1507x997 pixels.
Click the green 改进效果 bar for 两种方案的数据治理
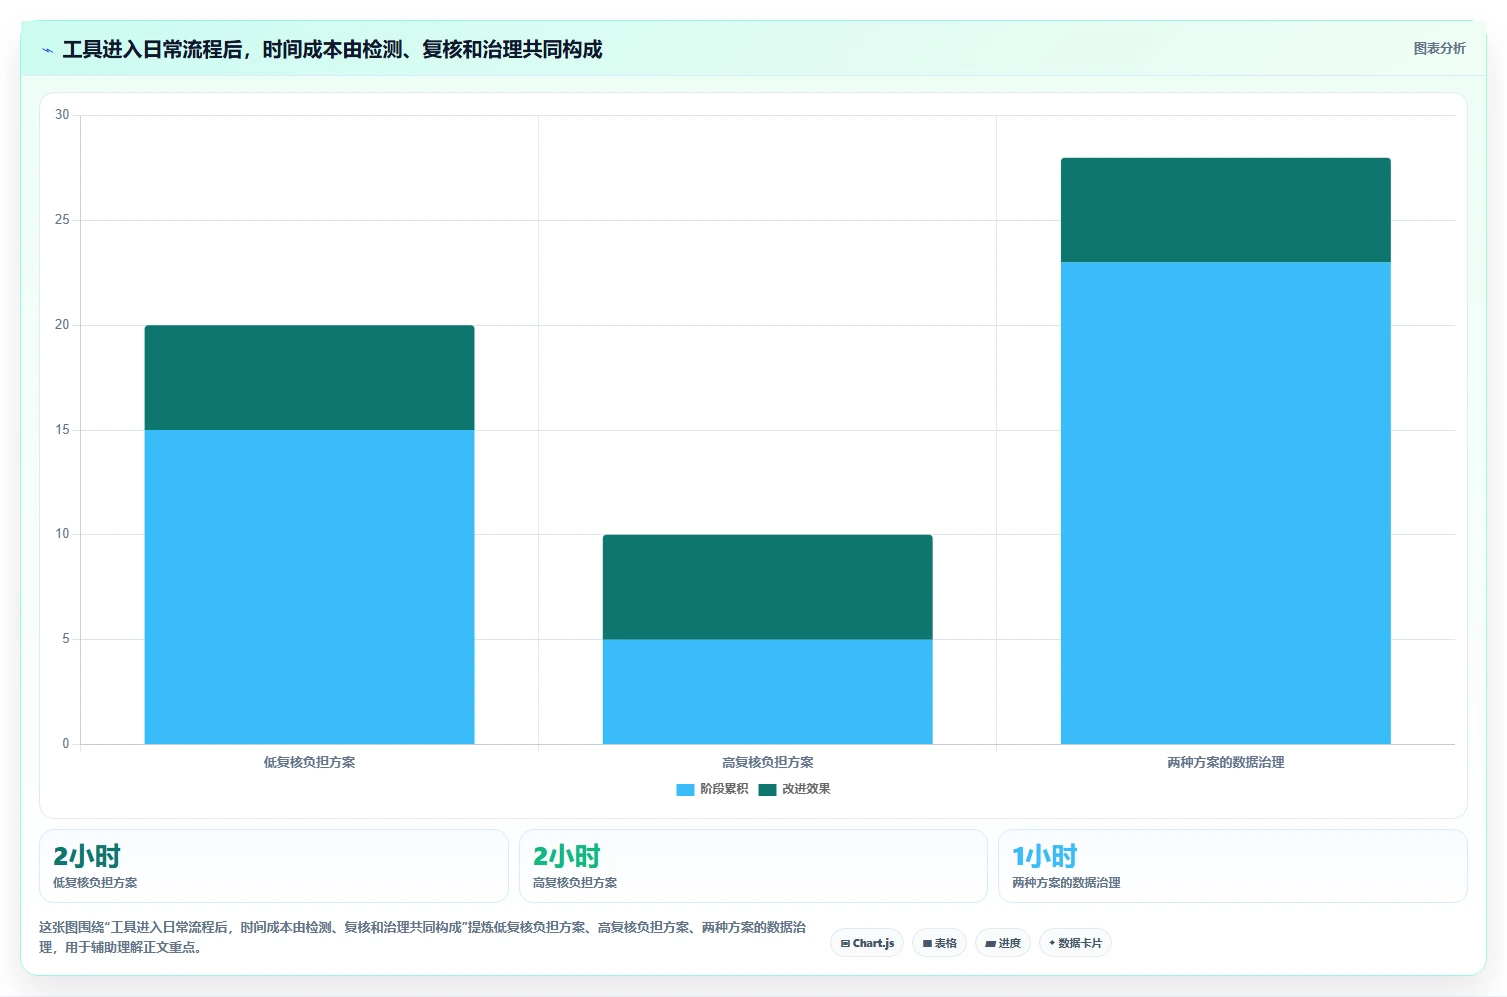1225,210
